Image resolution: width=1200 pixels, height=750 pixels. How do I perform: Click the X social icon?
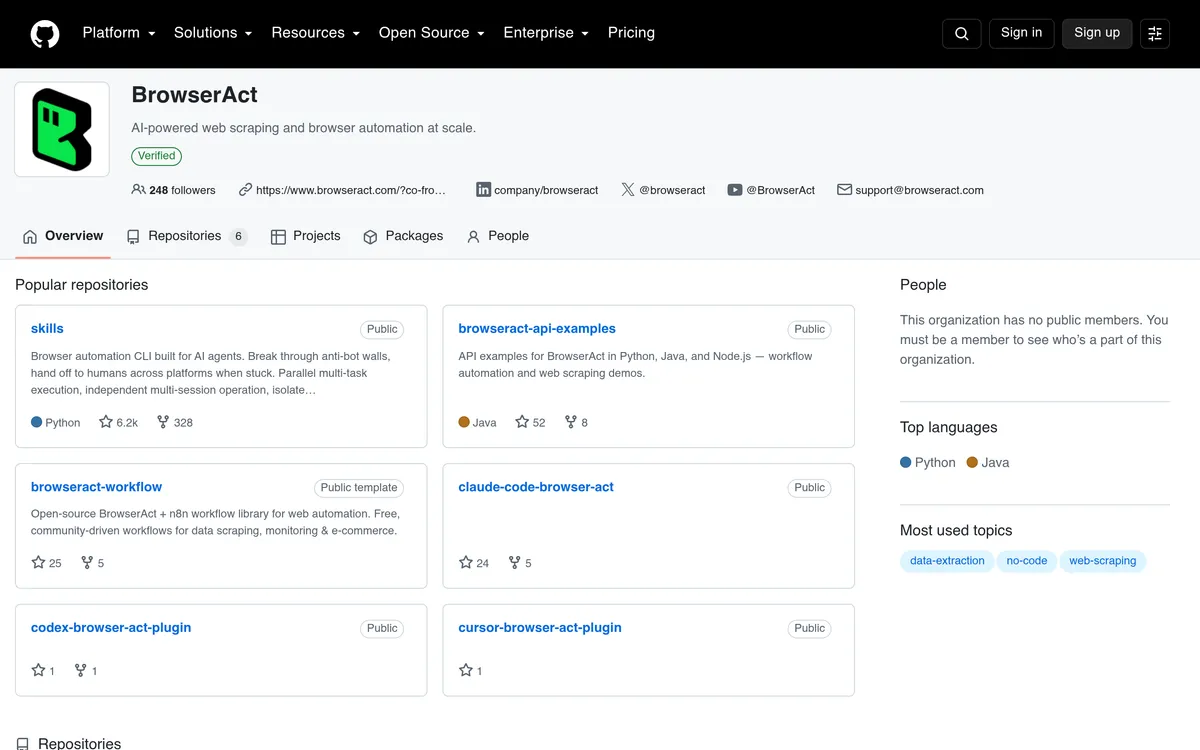coord(628,189)
